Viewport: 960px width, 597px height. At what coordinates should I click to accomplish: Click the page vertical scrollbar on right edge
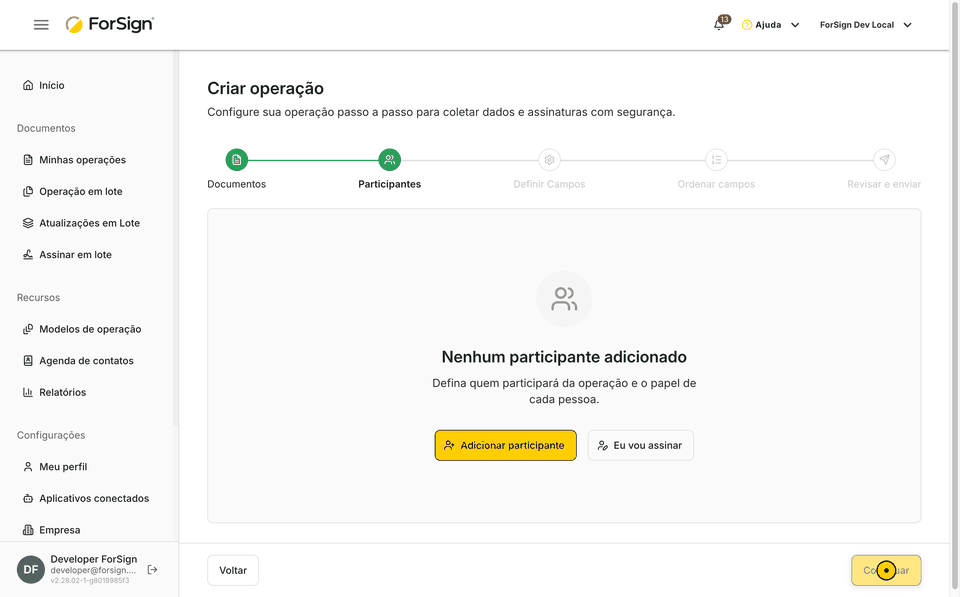point(954,298)
